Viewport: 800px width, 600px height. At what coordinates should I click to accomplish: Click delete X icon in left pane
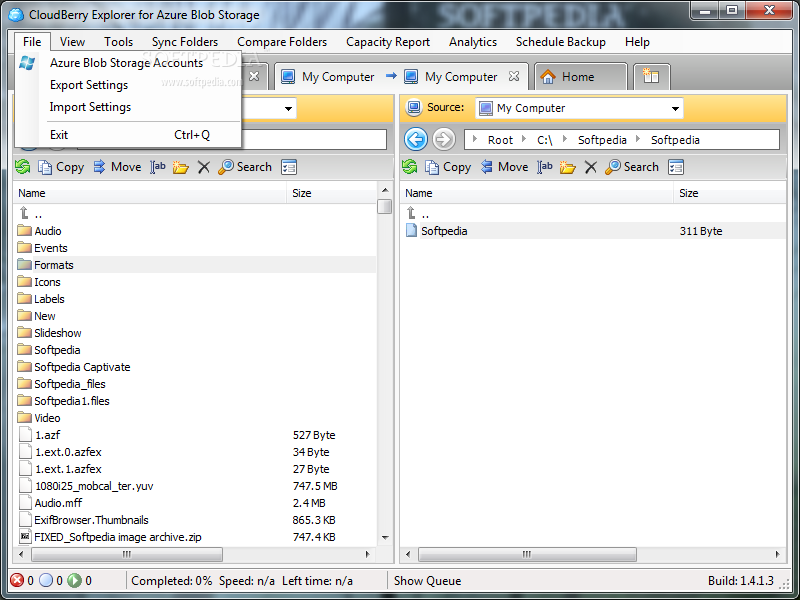coord(204,167)
